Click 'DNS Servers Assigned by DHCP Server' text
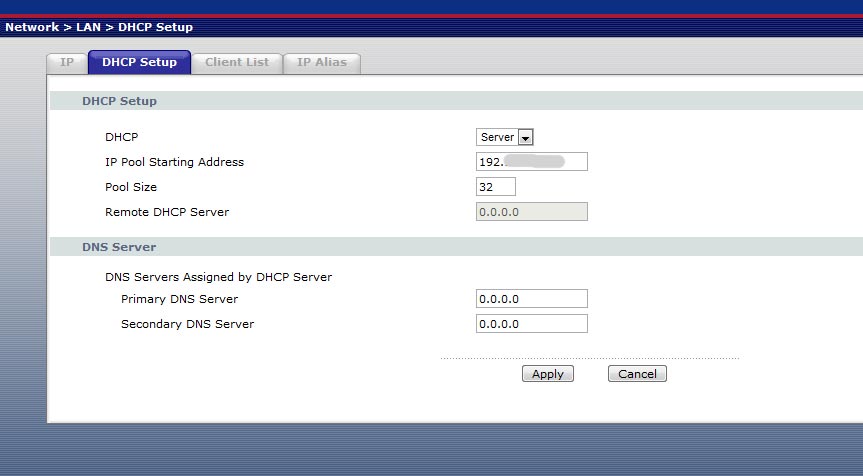The image size is (863, 476). coord(219,277)
